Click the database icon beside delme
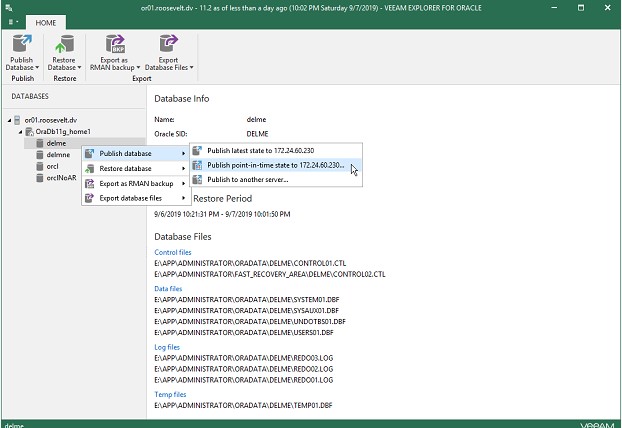Screen dimensions: 622x428 pyautogui.click(x=40, y=143)
